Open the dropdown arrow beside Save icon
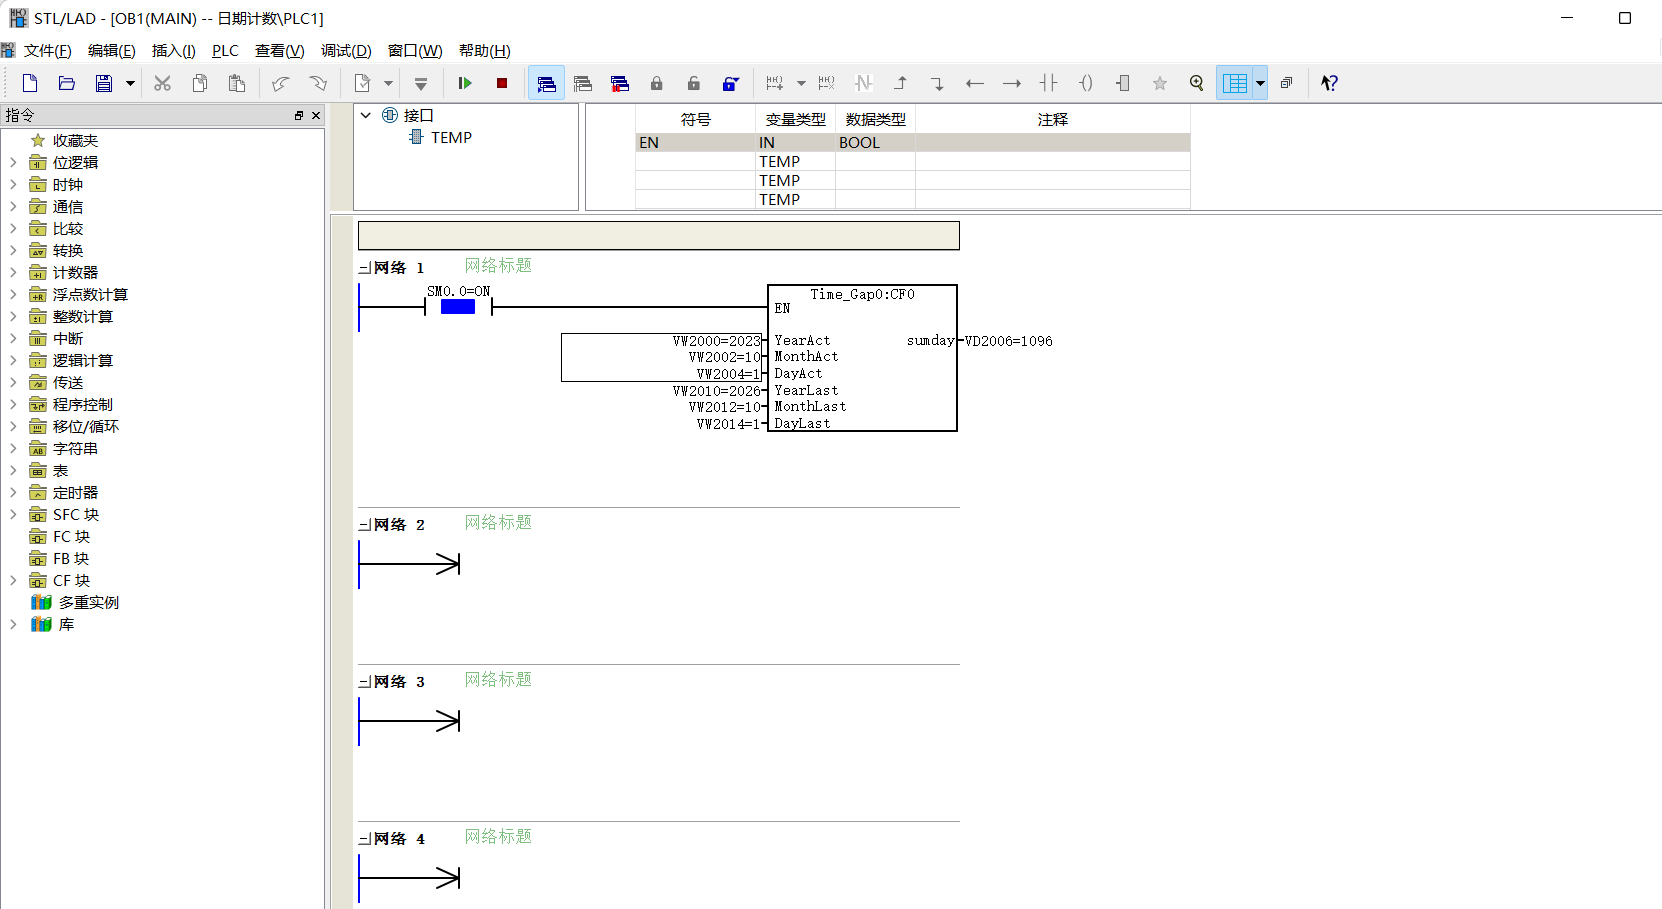Image resolution: width=1662 pixels, height=909 pixels. (130, 83)
